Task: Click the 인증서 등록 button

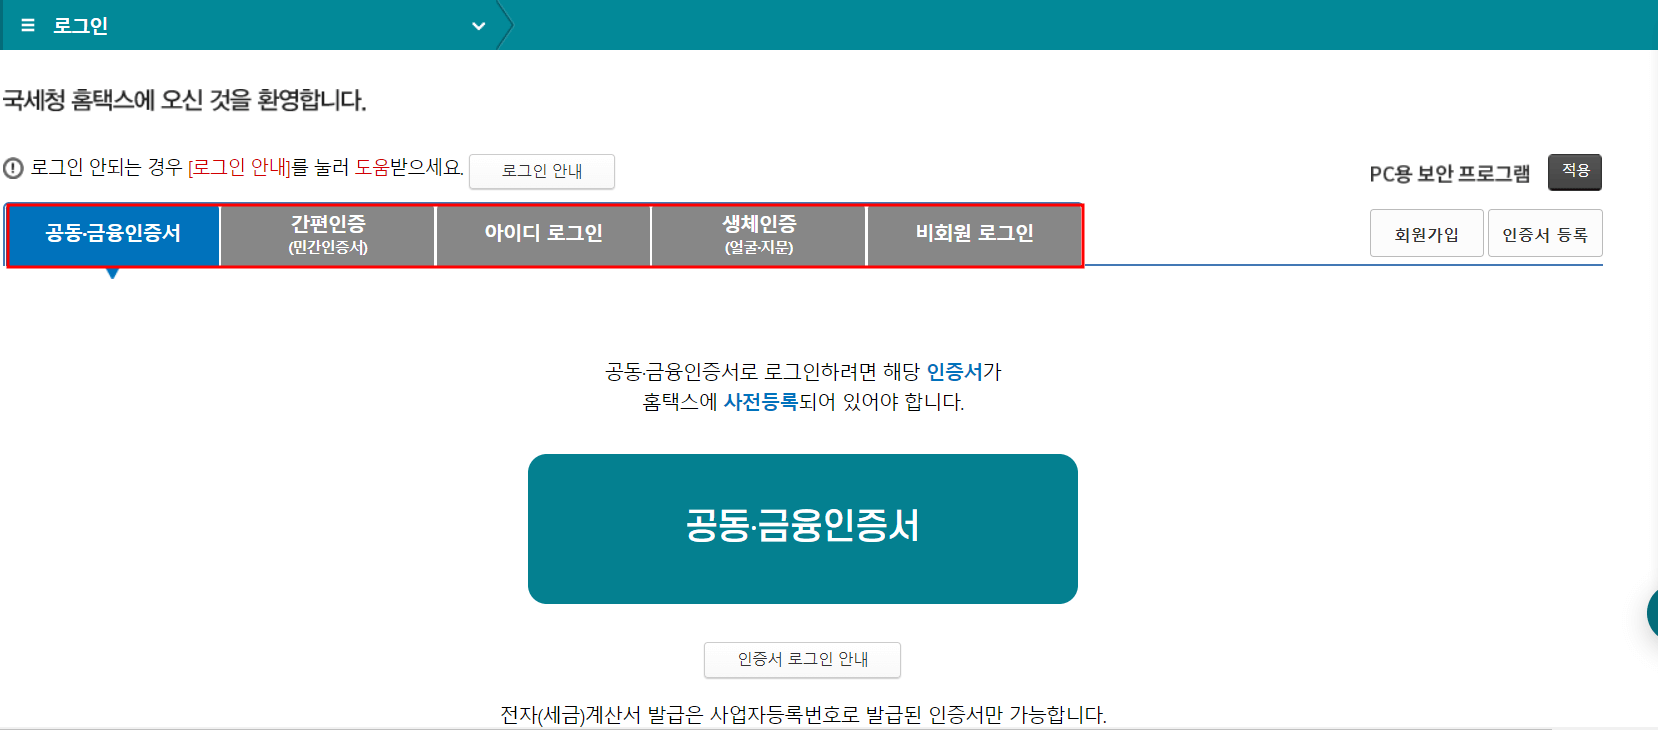Action: click(1545, 234)
